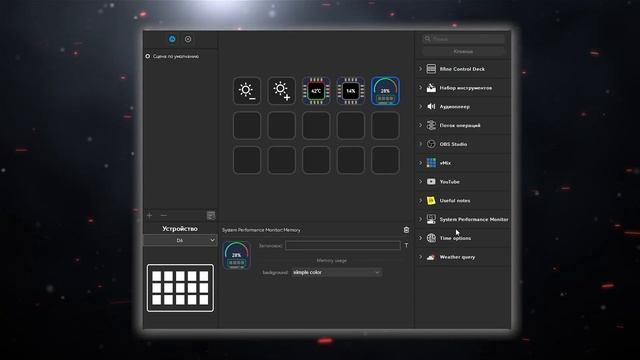Expand the Rline Control Deck category
Viewport: 640px width, 360px height.
click(420, 69)
